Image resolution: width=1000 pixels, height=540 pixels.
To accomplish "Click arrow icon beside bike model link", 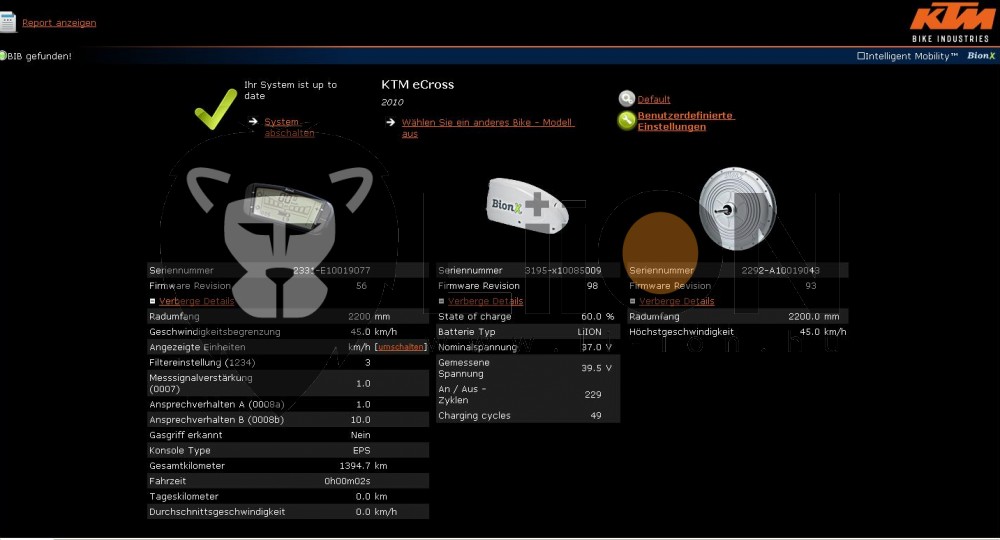I will coord(390,122).
